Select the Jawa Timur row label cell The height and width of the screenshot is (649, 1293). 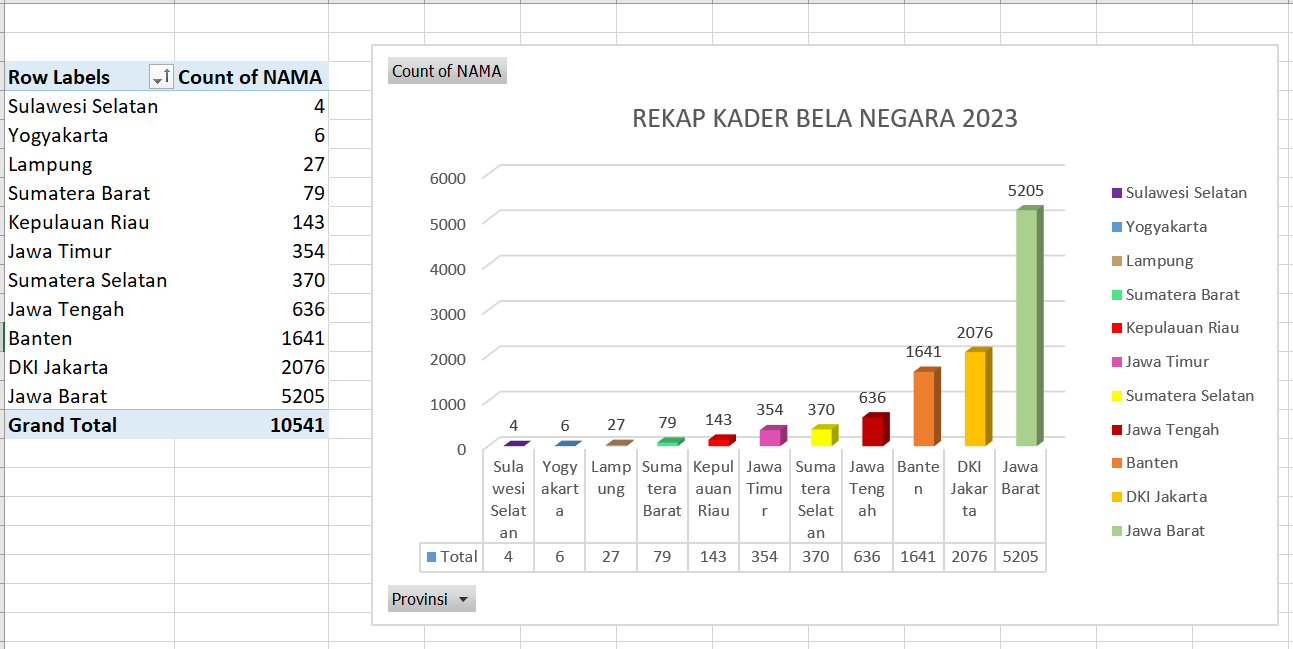tap(60, 251)
